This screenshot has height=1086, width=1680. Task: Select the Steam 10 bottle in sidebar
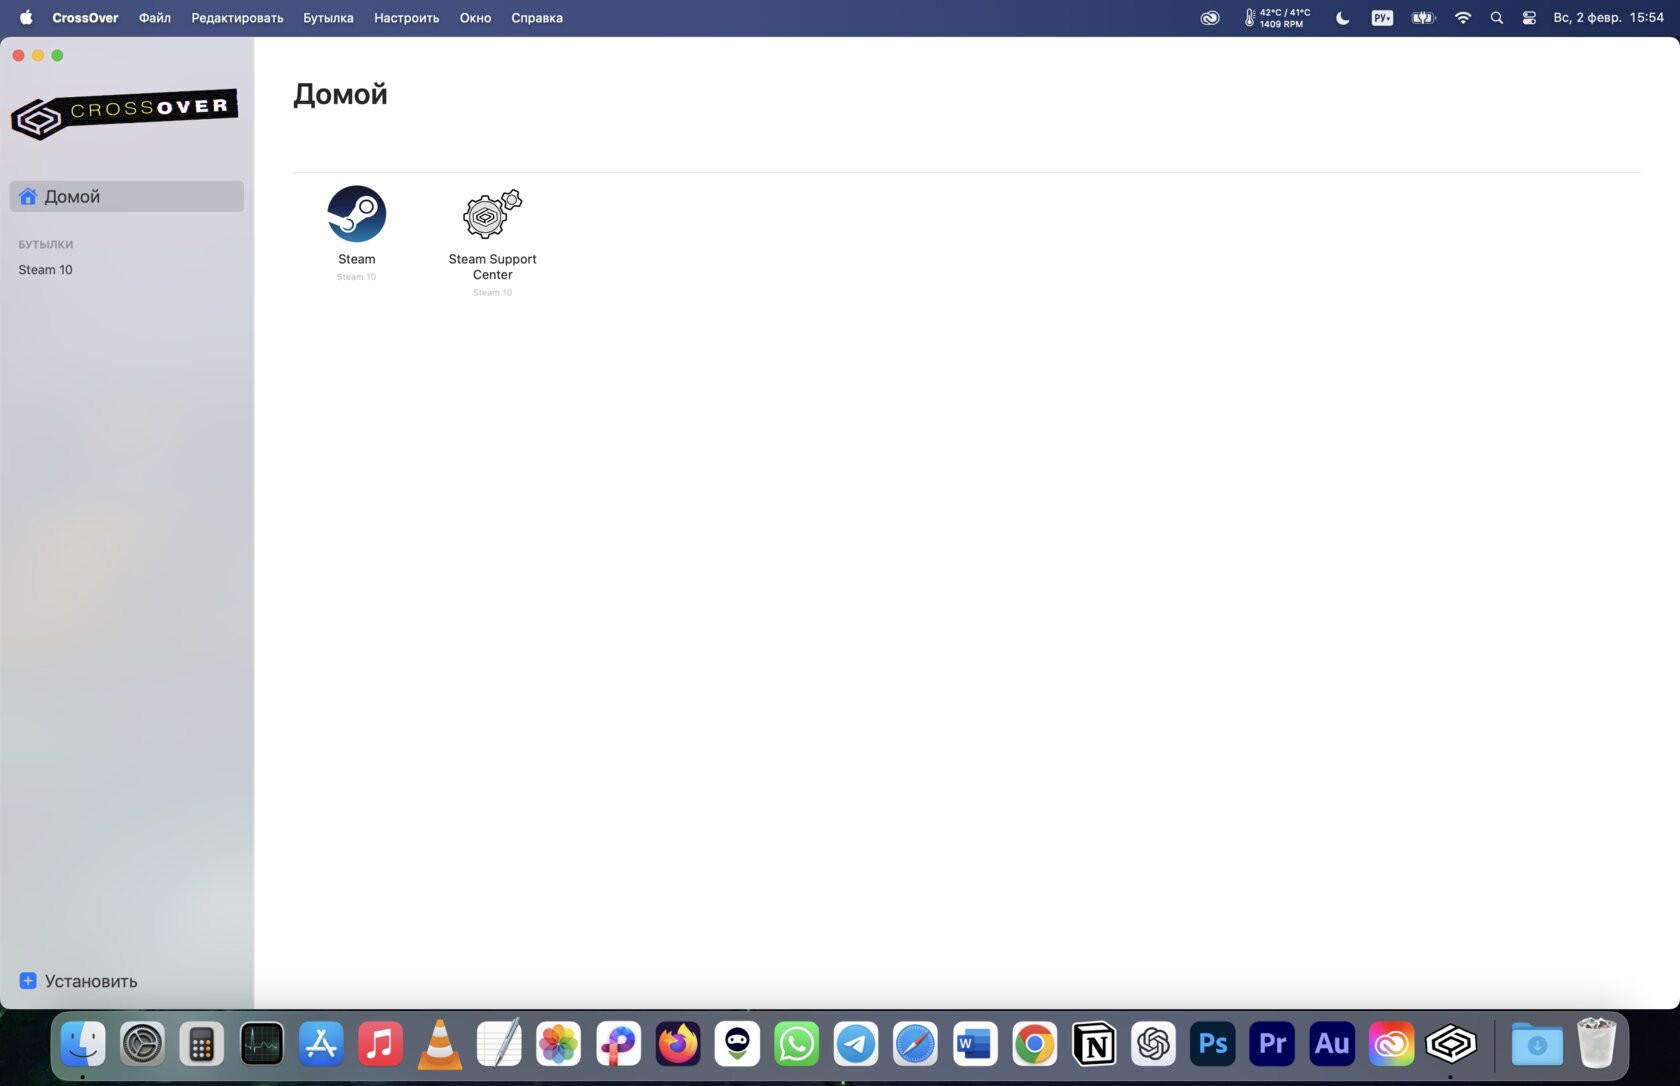[x=45, y=270]
